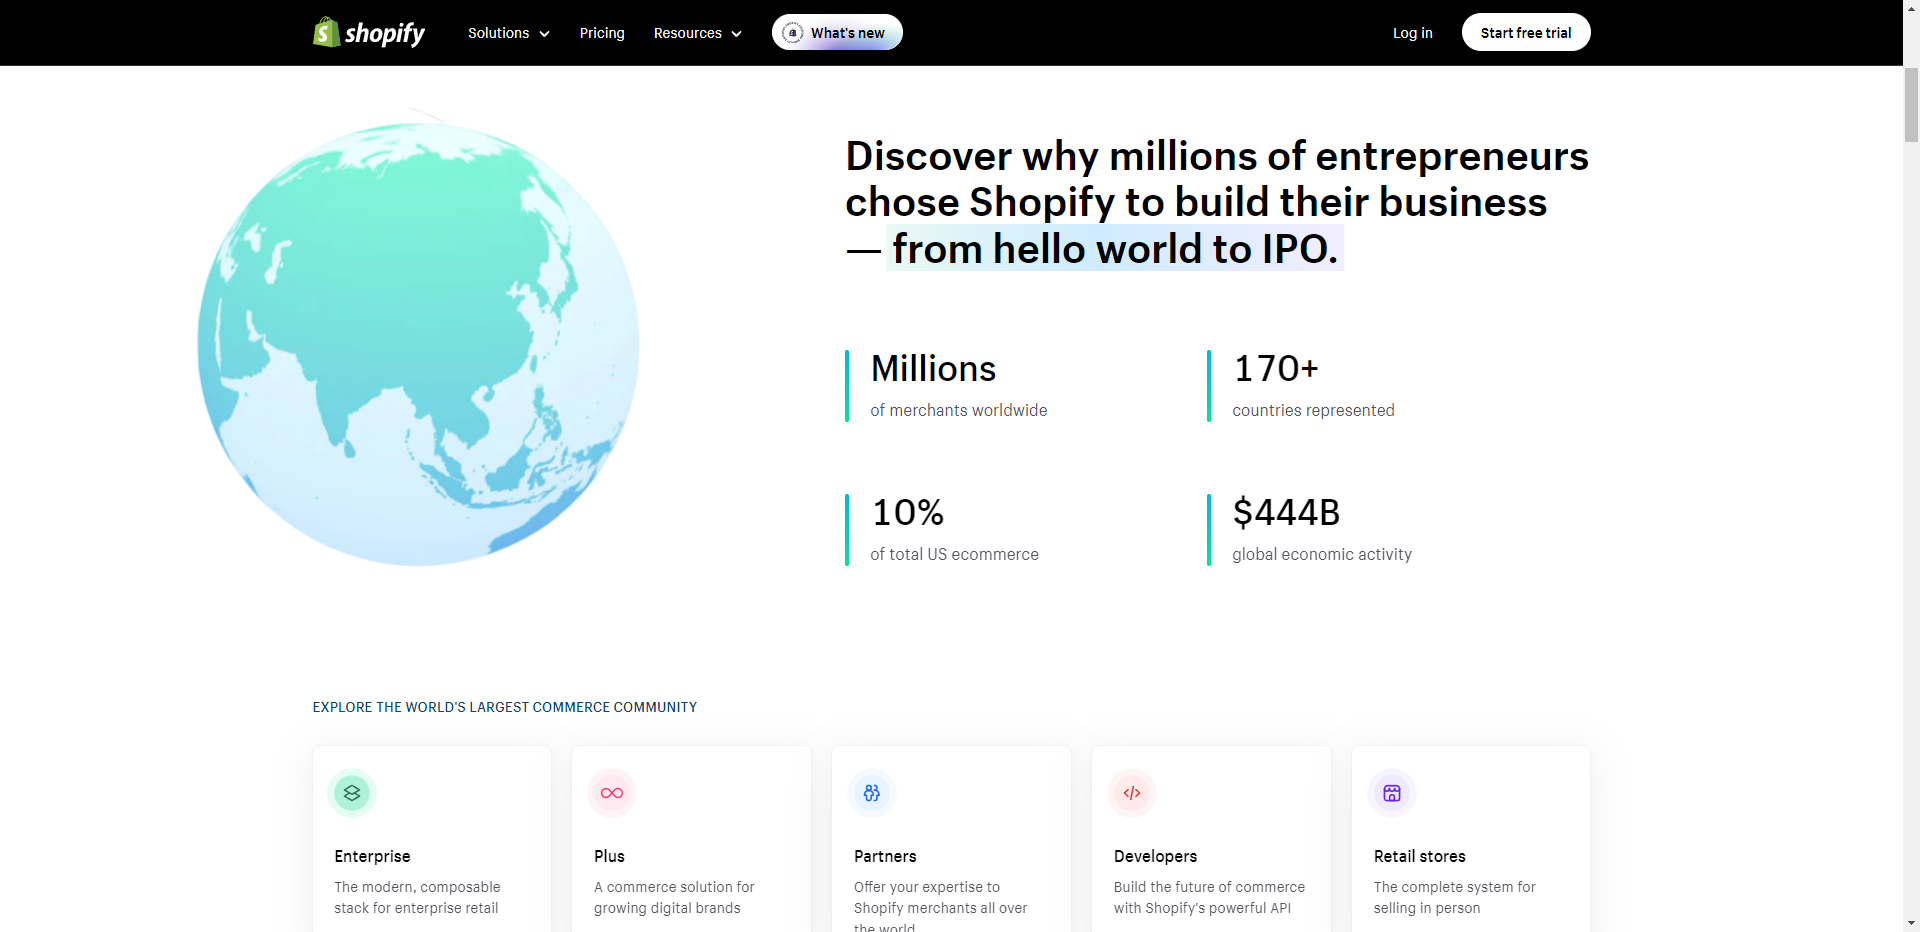Click the 'Millions' statistic heading
1920x932 pixels.
[x=933, y=369]
